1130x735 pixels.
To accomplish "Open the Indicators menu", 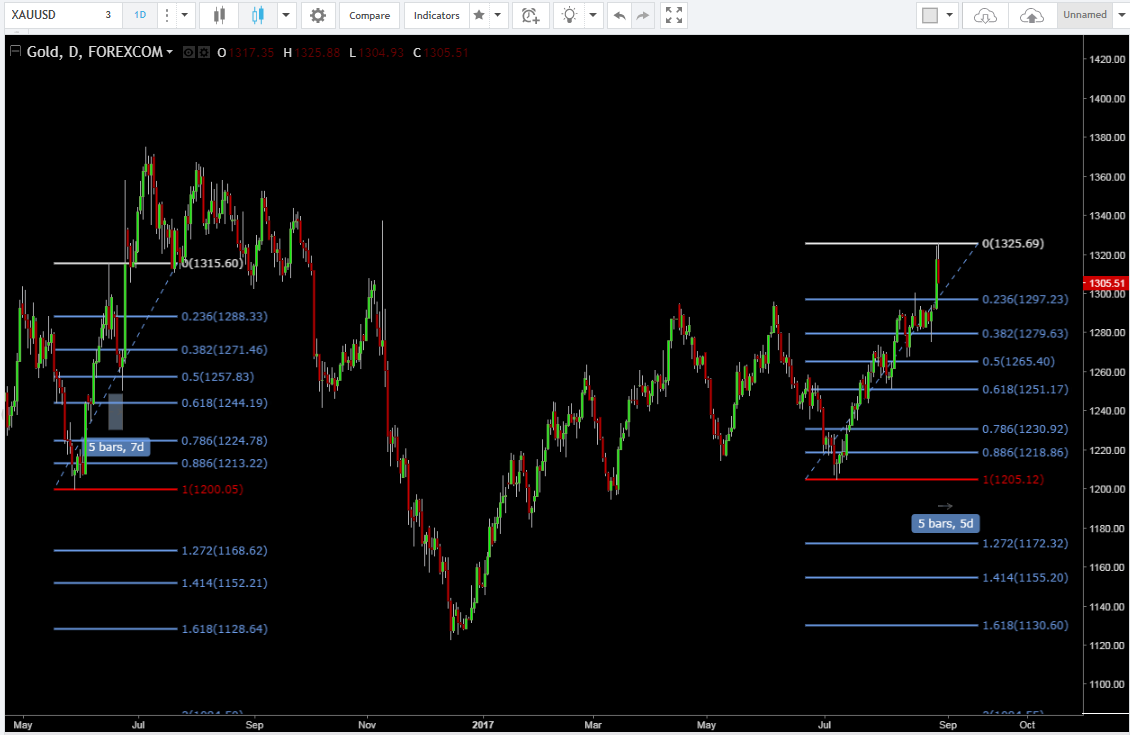I will tap(437, 15).
